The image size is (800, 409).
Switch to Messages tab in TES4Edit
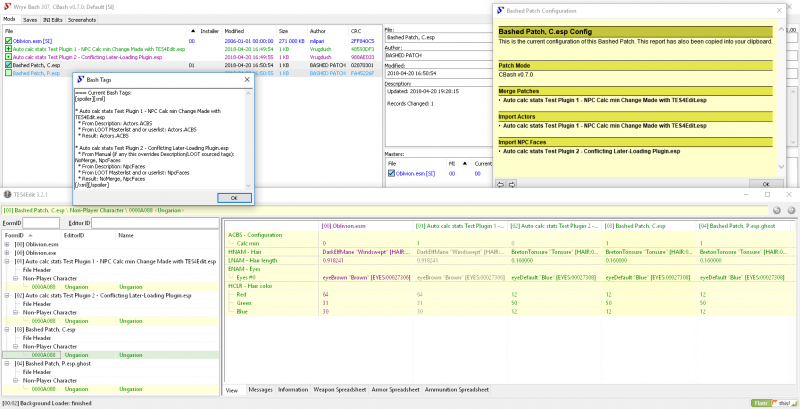260,390
